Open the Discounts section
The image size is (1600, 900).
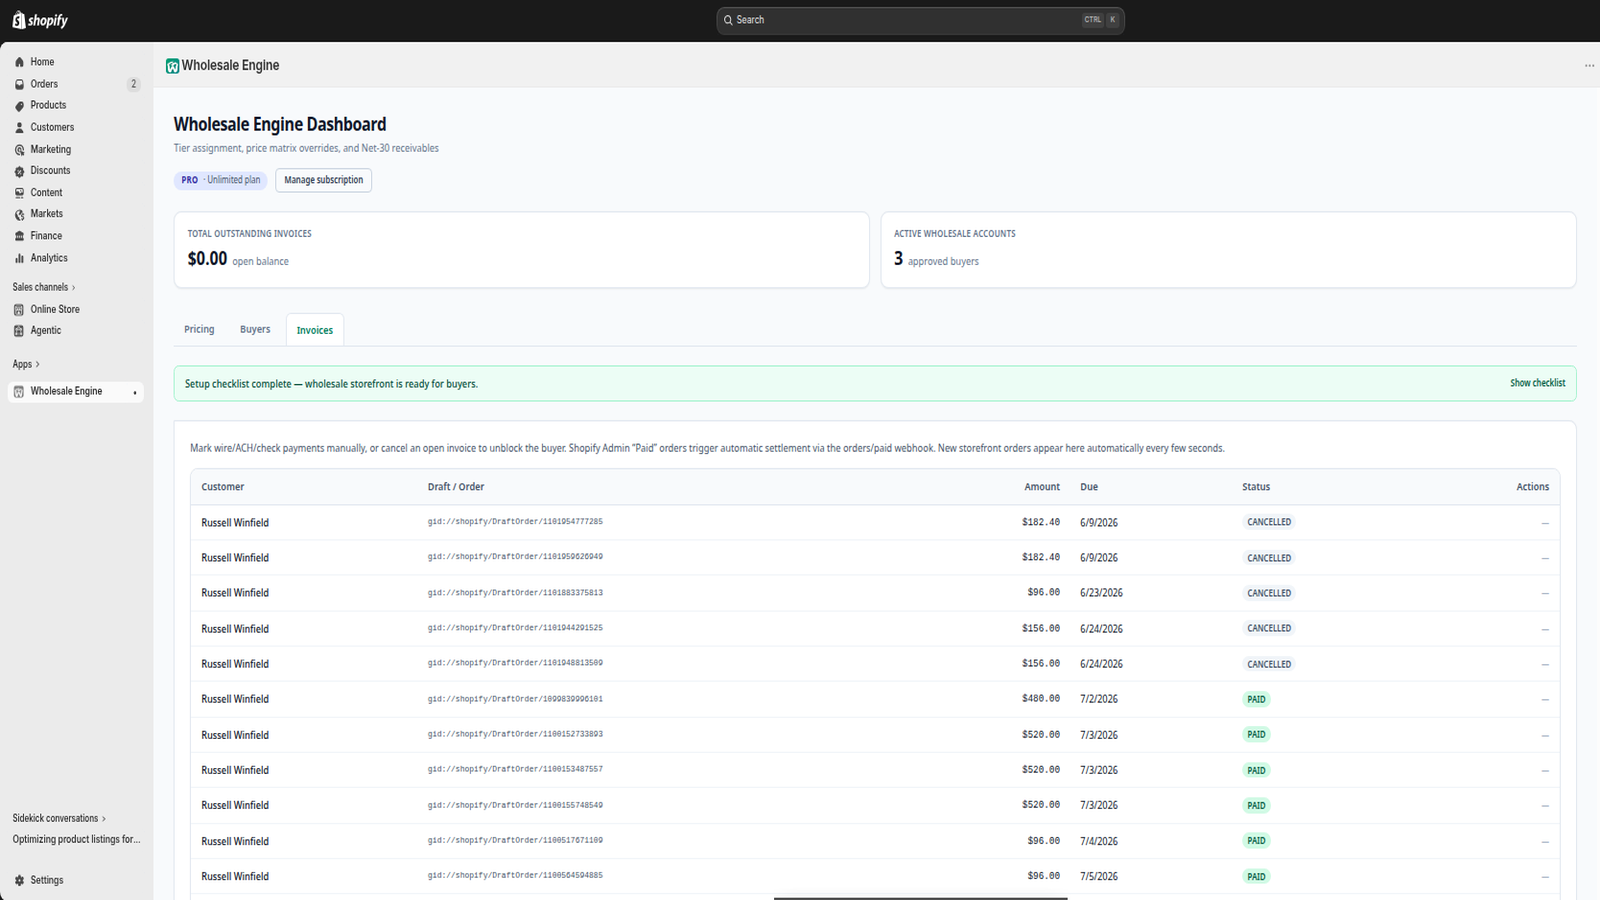point(50,170)
